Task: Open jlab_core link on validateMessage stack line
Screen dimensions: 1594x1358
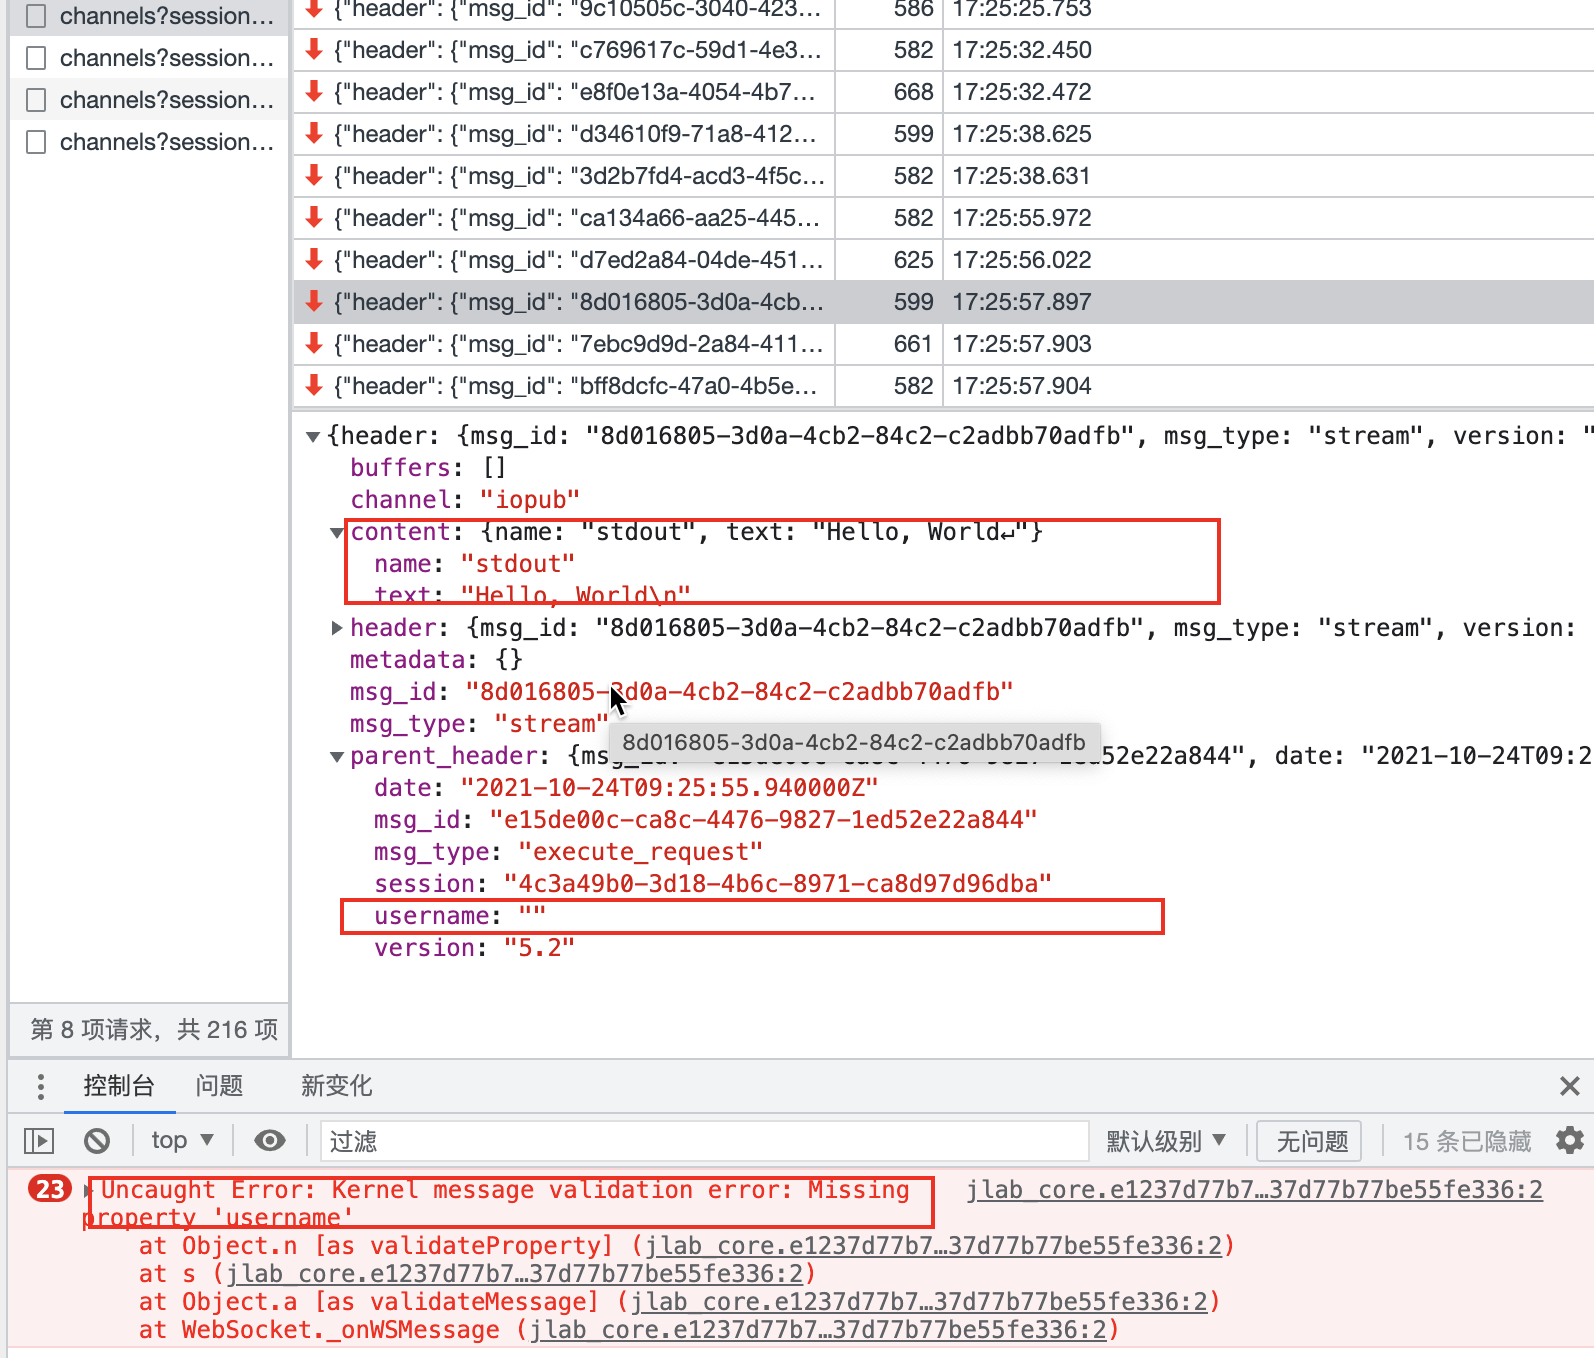Action: coord(919,1302)
